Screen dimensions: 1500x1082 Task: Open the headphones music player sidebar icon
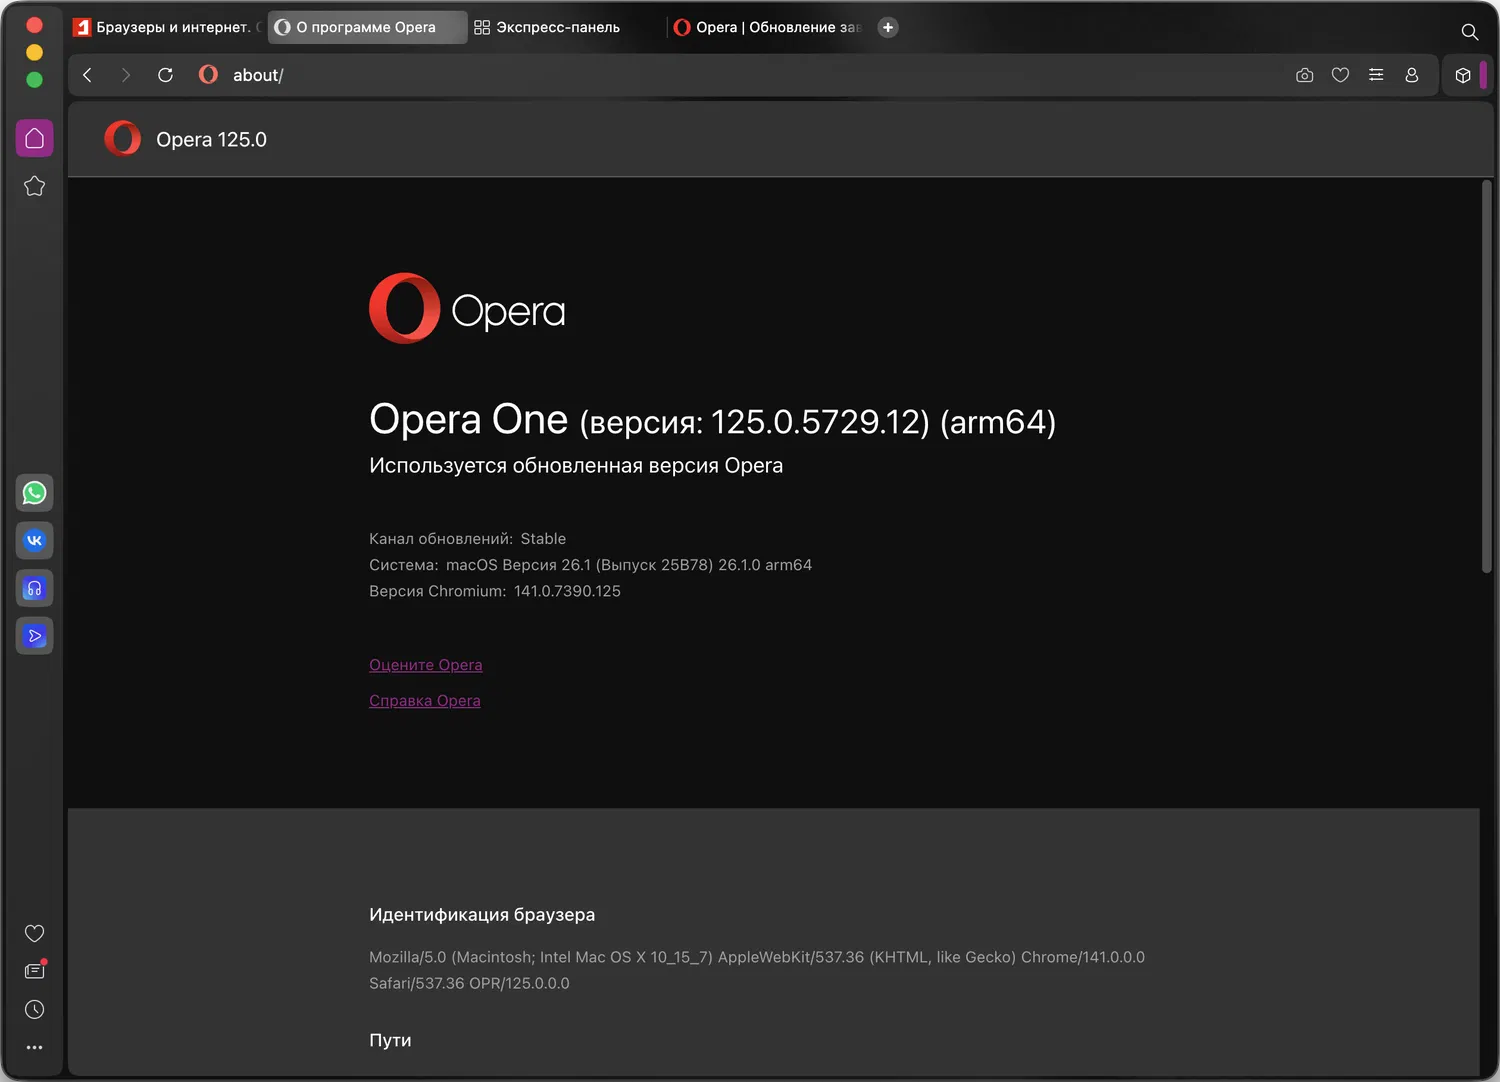pos(34,588)
